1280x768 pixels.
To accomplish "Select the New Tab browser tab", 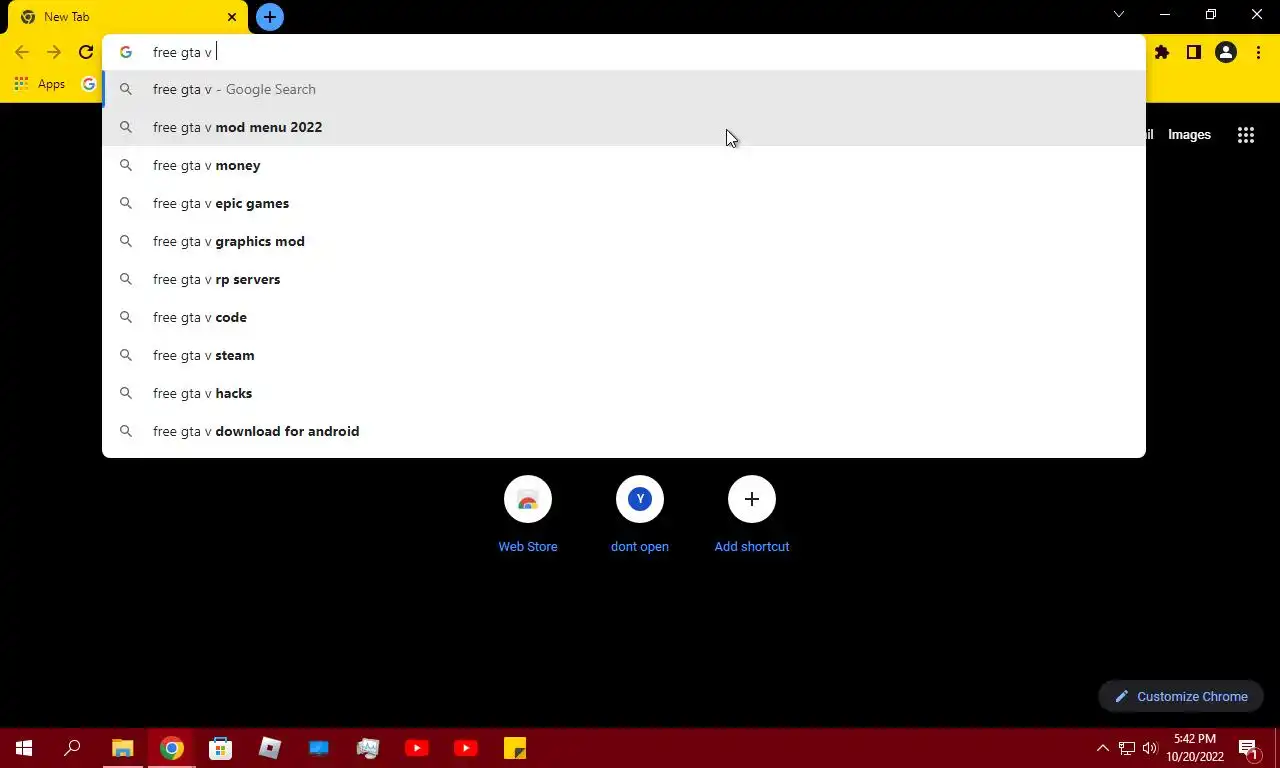I will (x=127, y=17).
